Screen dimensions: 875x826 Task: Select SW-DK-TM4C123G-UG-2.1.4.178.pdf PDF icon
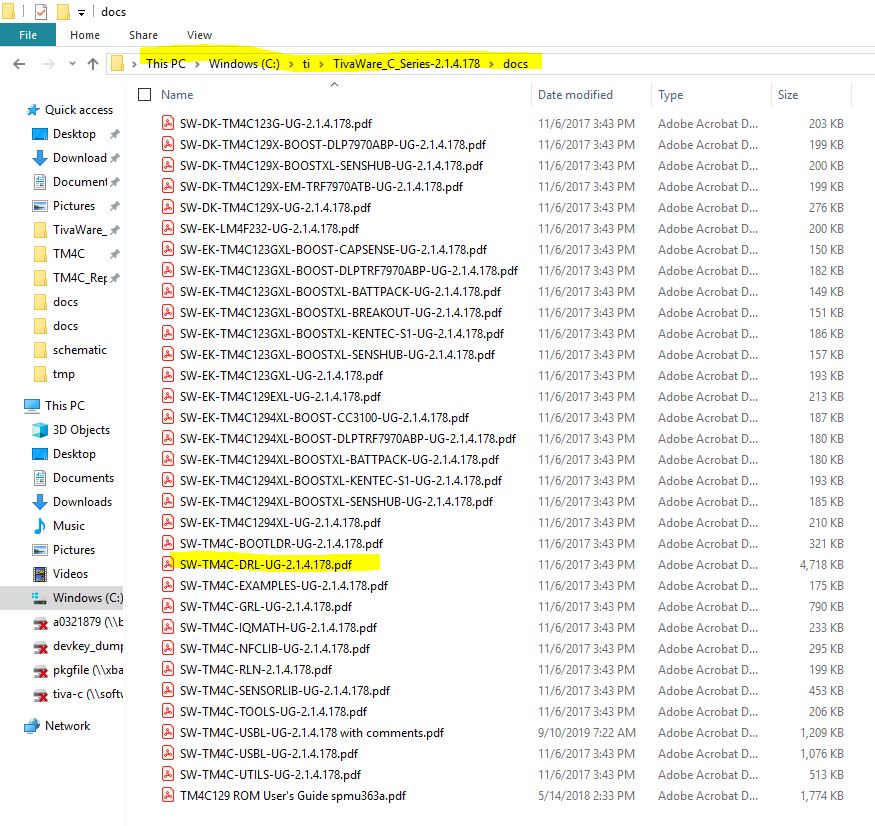point(167,123)
